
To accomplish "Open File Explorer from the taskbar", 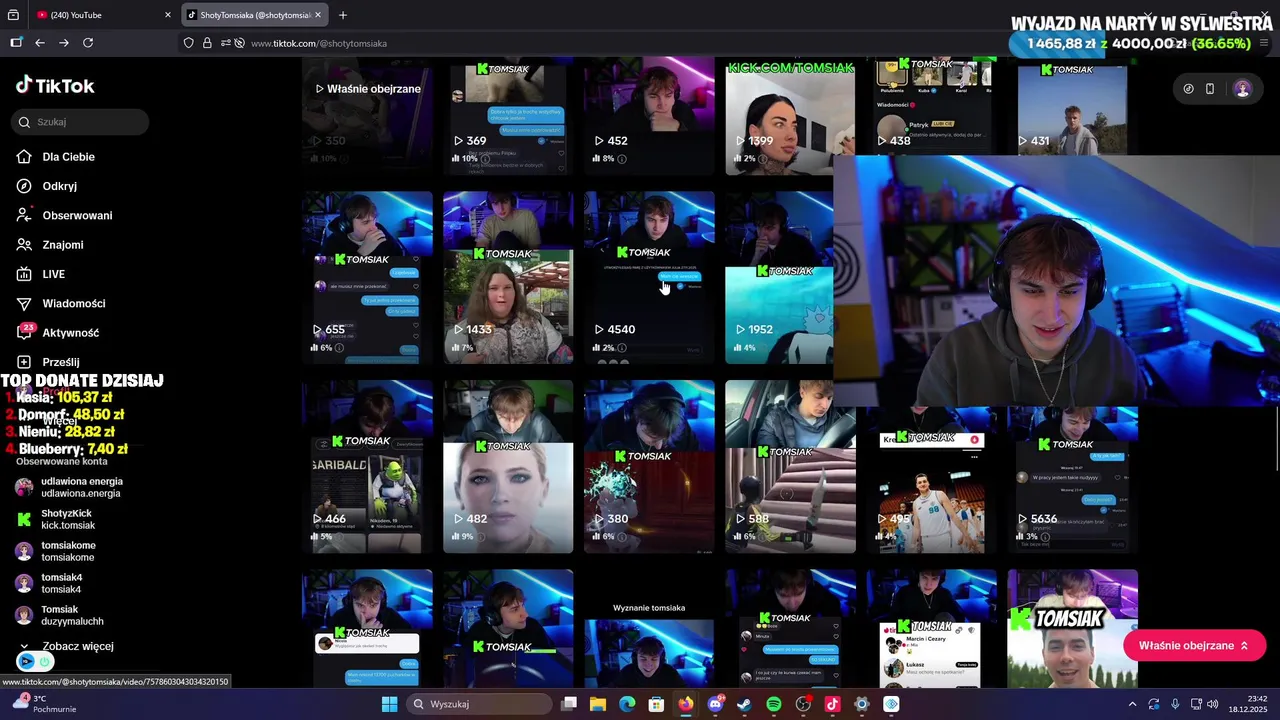I will click(598, 704).
